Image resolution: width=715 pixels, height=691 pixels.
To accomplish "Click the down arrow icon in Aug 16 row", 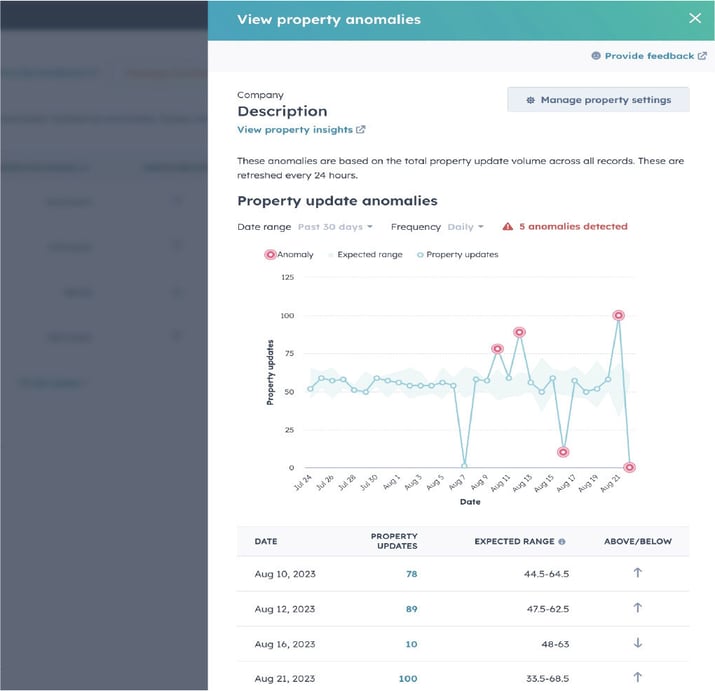I will (x=637, y=643).
